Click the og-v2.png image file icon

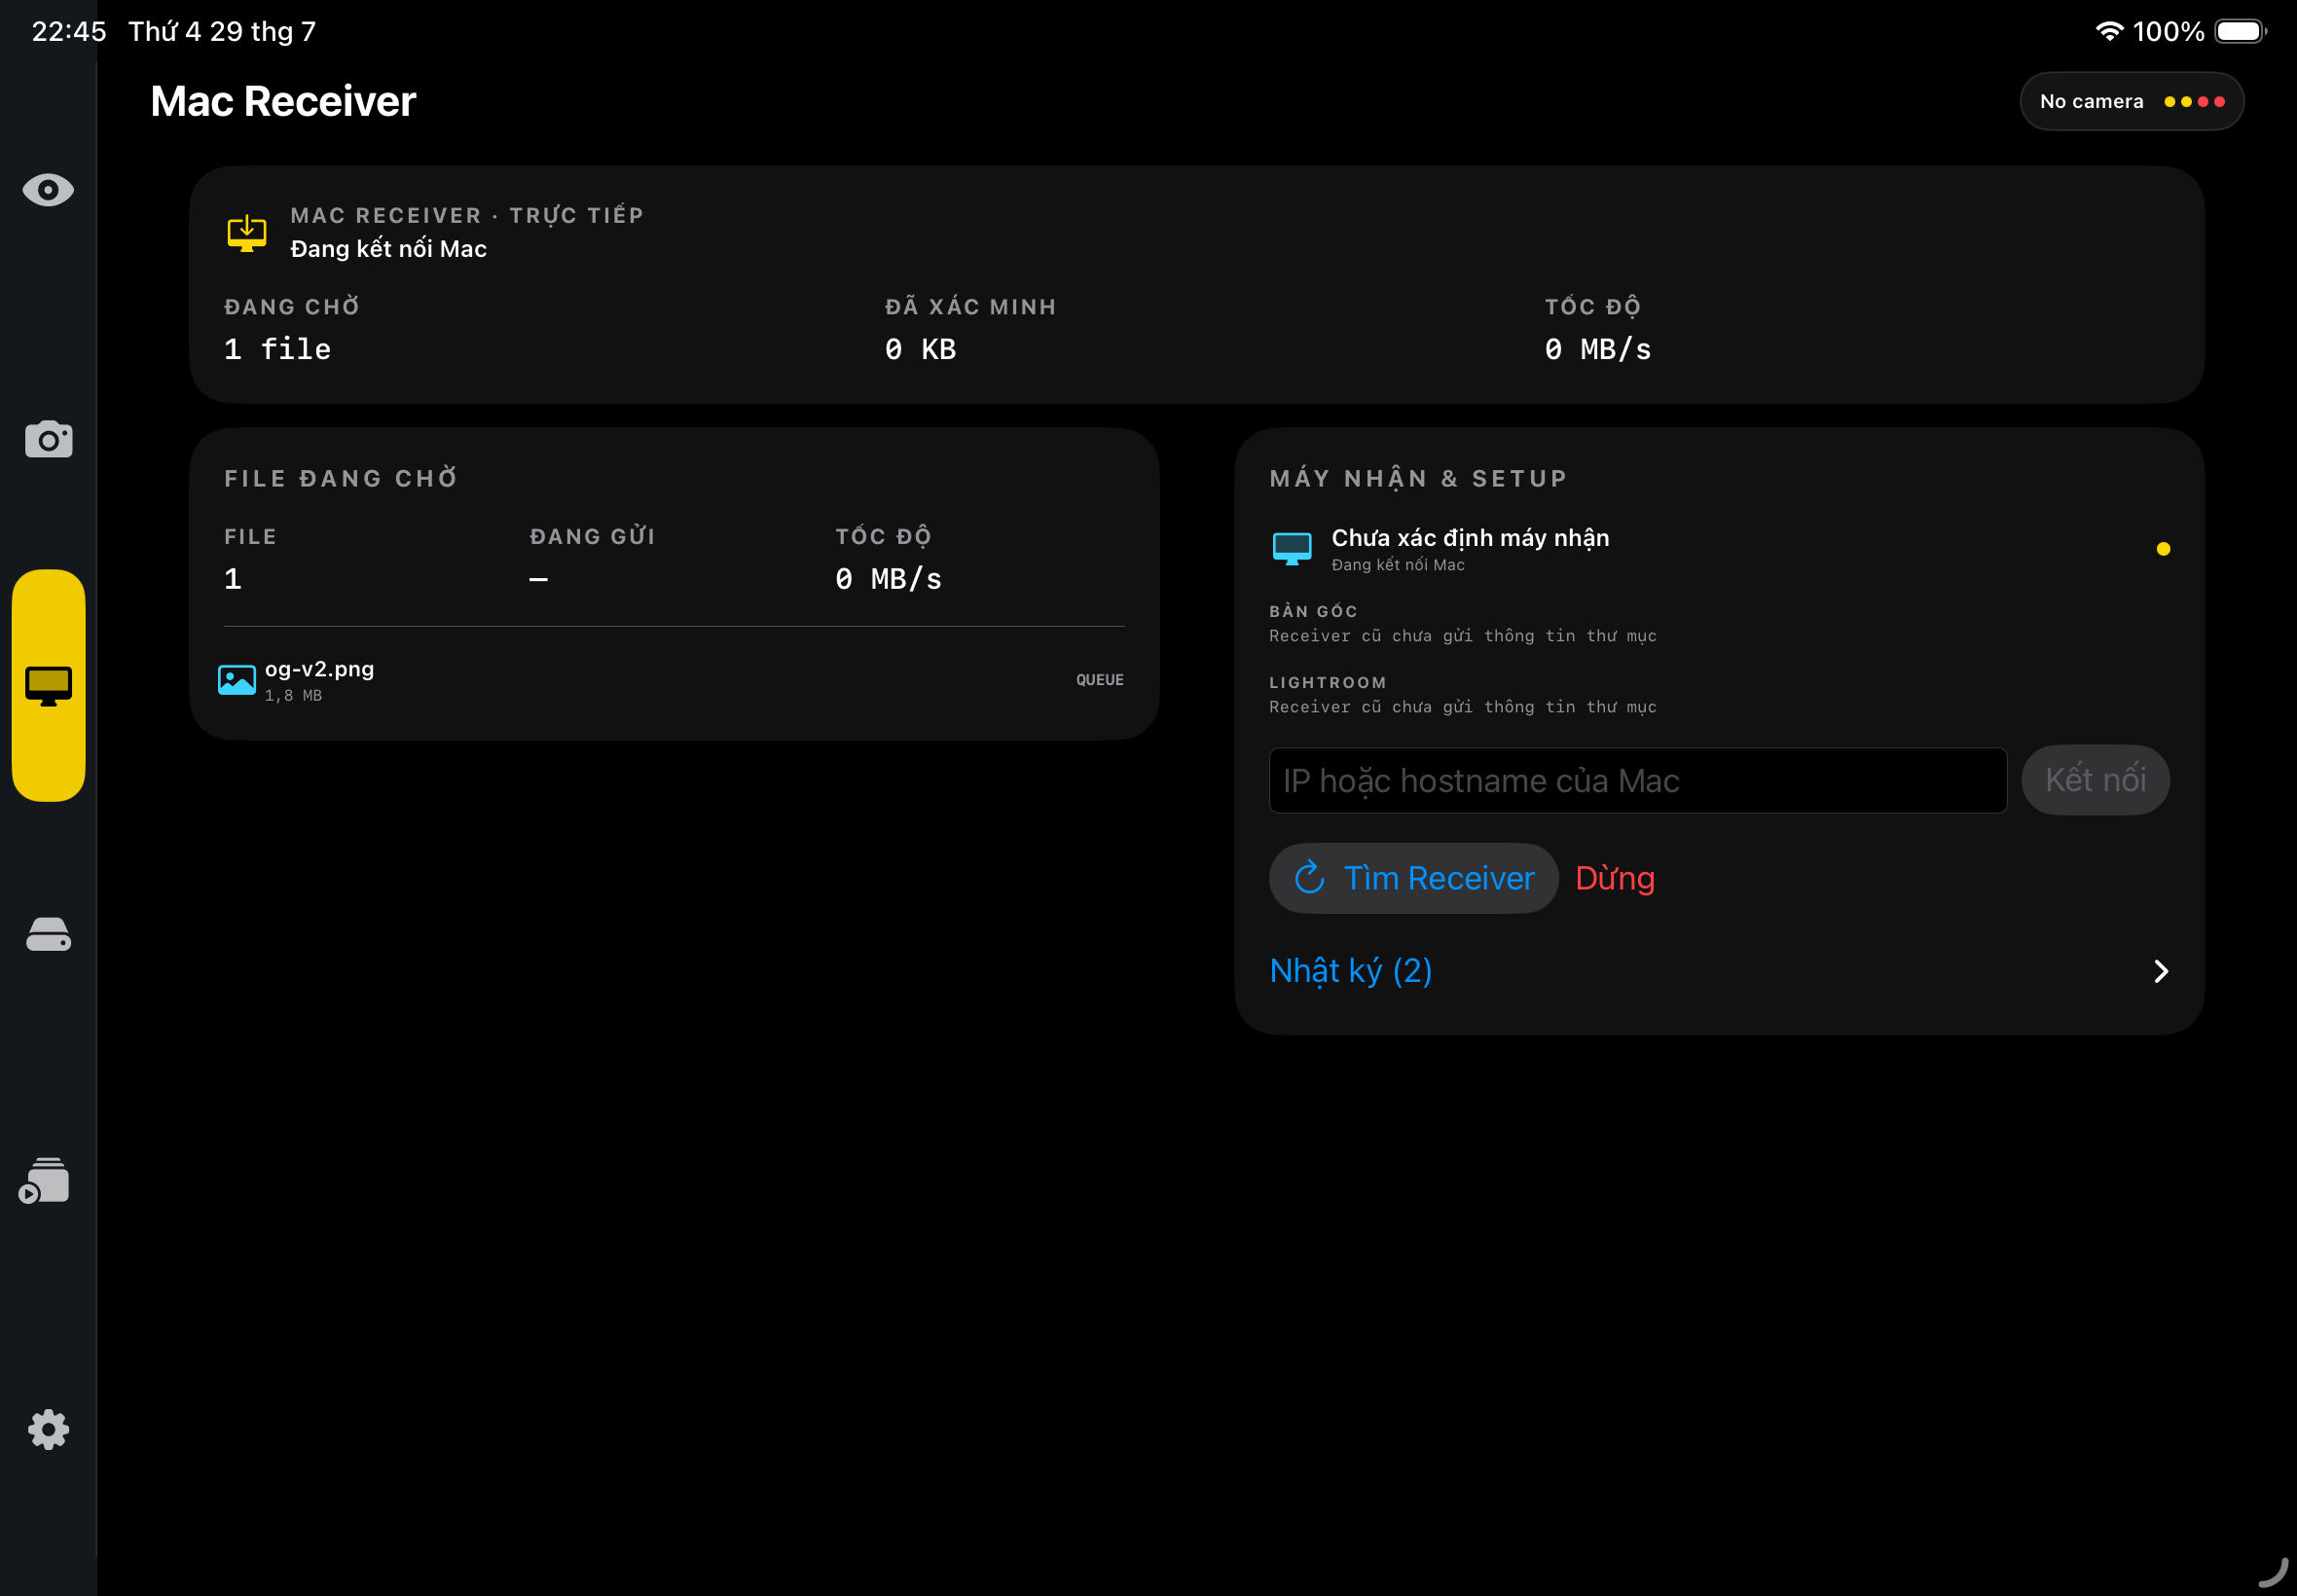click(237, 681)
